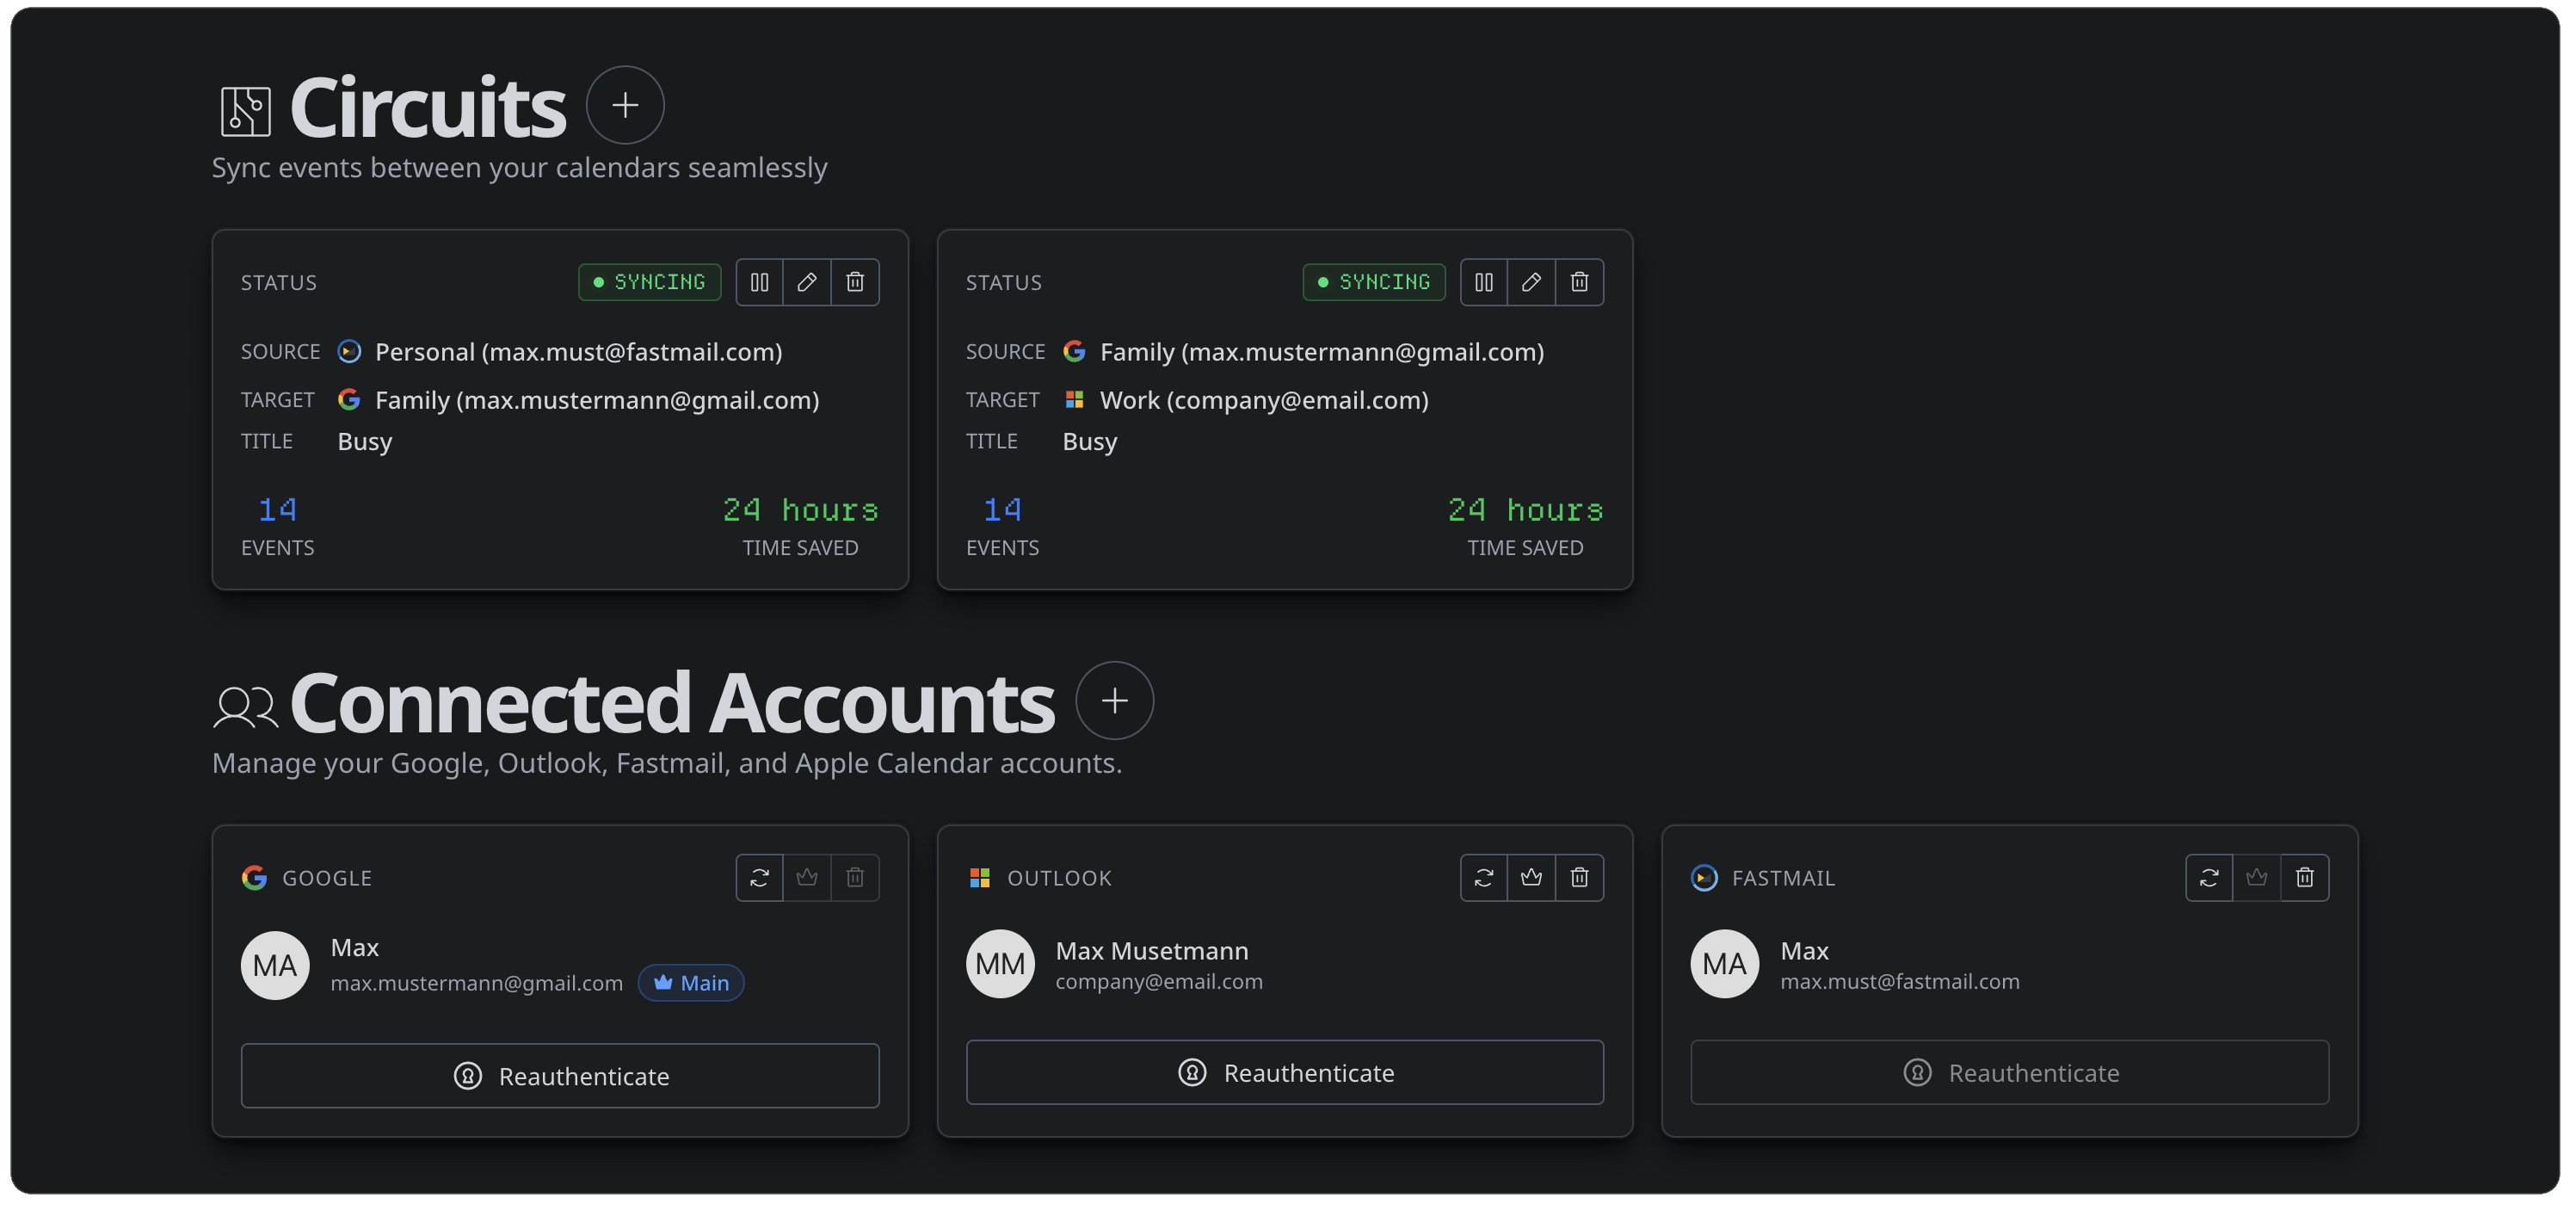2576x1210 pixels.
Task: Refresh the Google account sync
Action: tap(759, 877)
